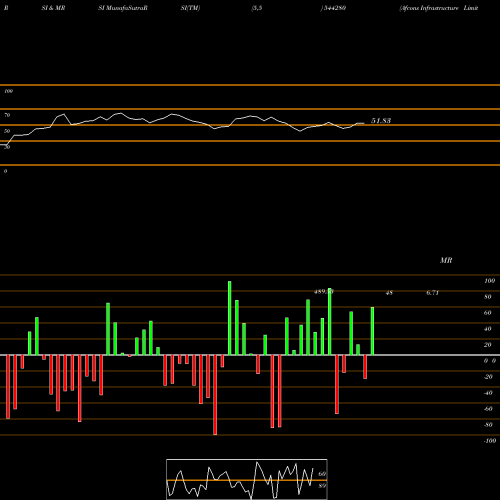Image resolution: width=500 pixels, height=500 pixels.
Task: Click the 489.53 value above the bars
Action: coord(324,292)
